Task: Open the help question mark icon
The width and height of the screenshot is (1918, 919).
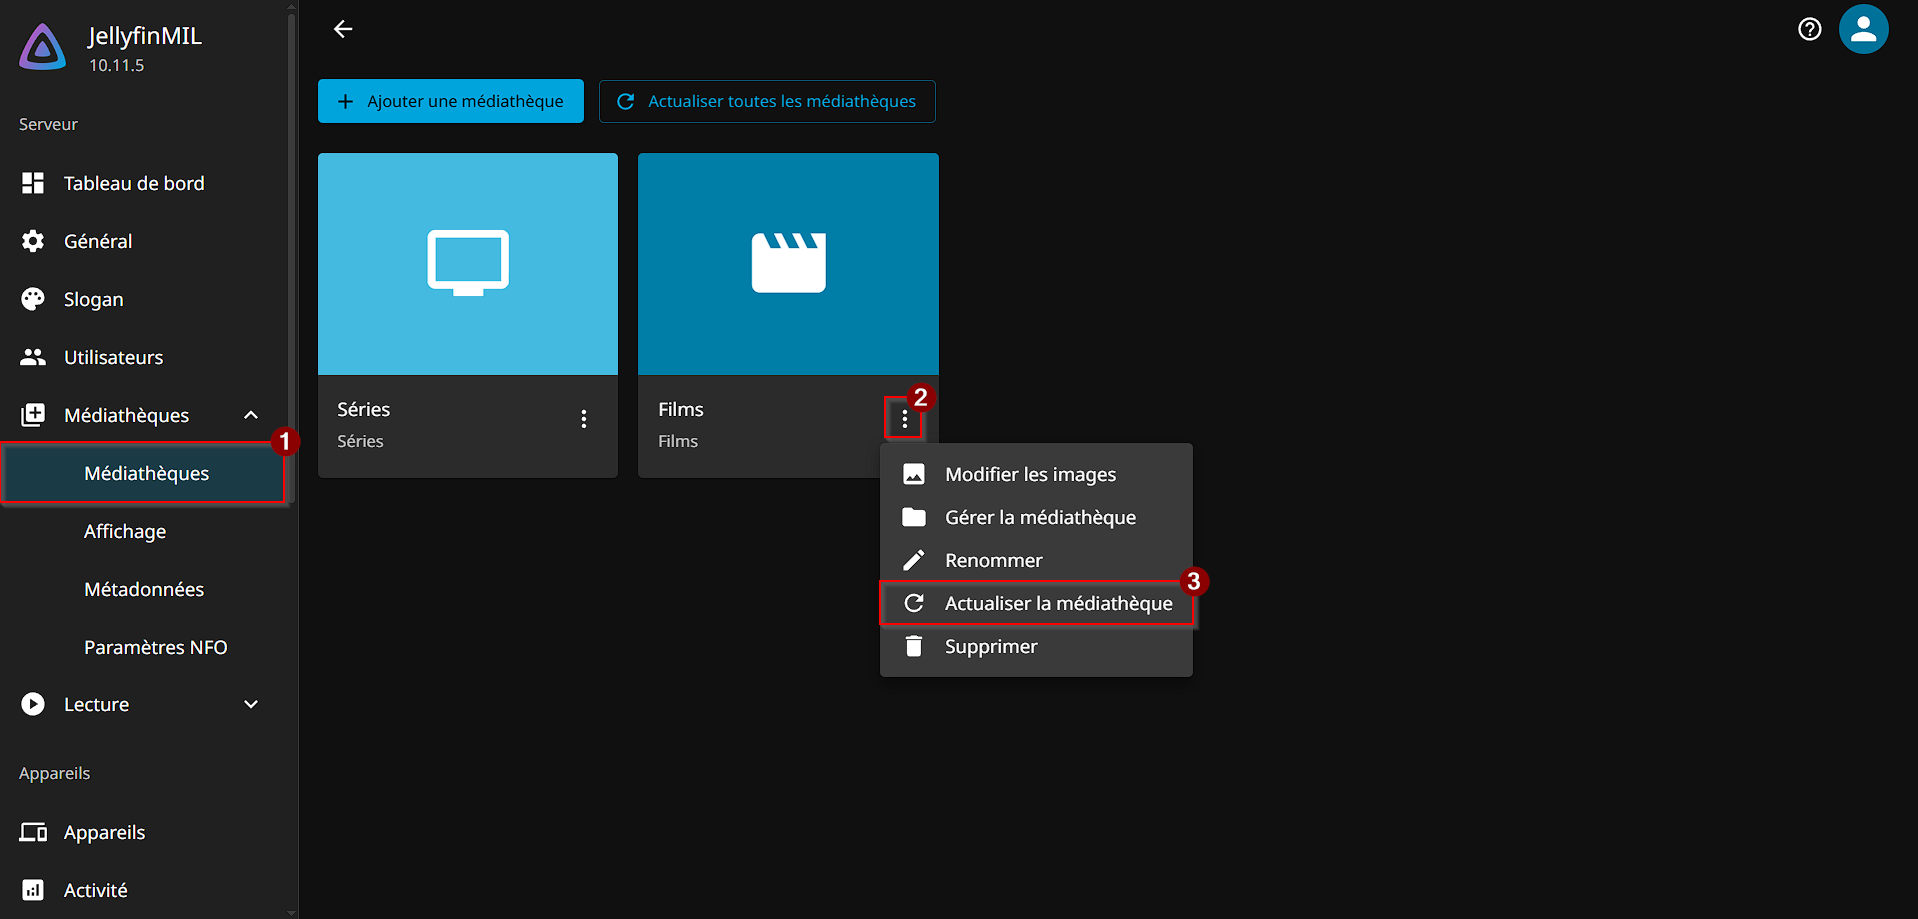Action: 1809,29
